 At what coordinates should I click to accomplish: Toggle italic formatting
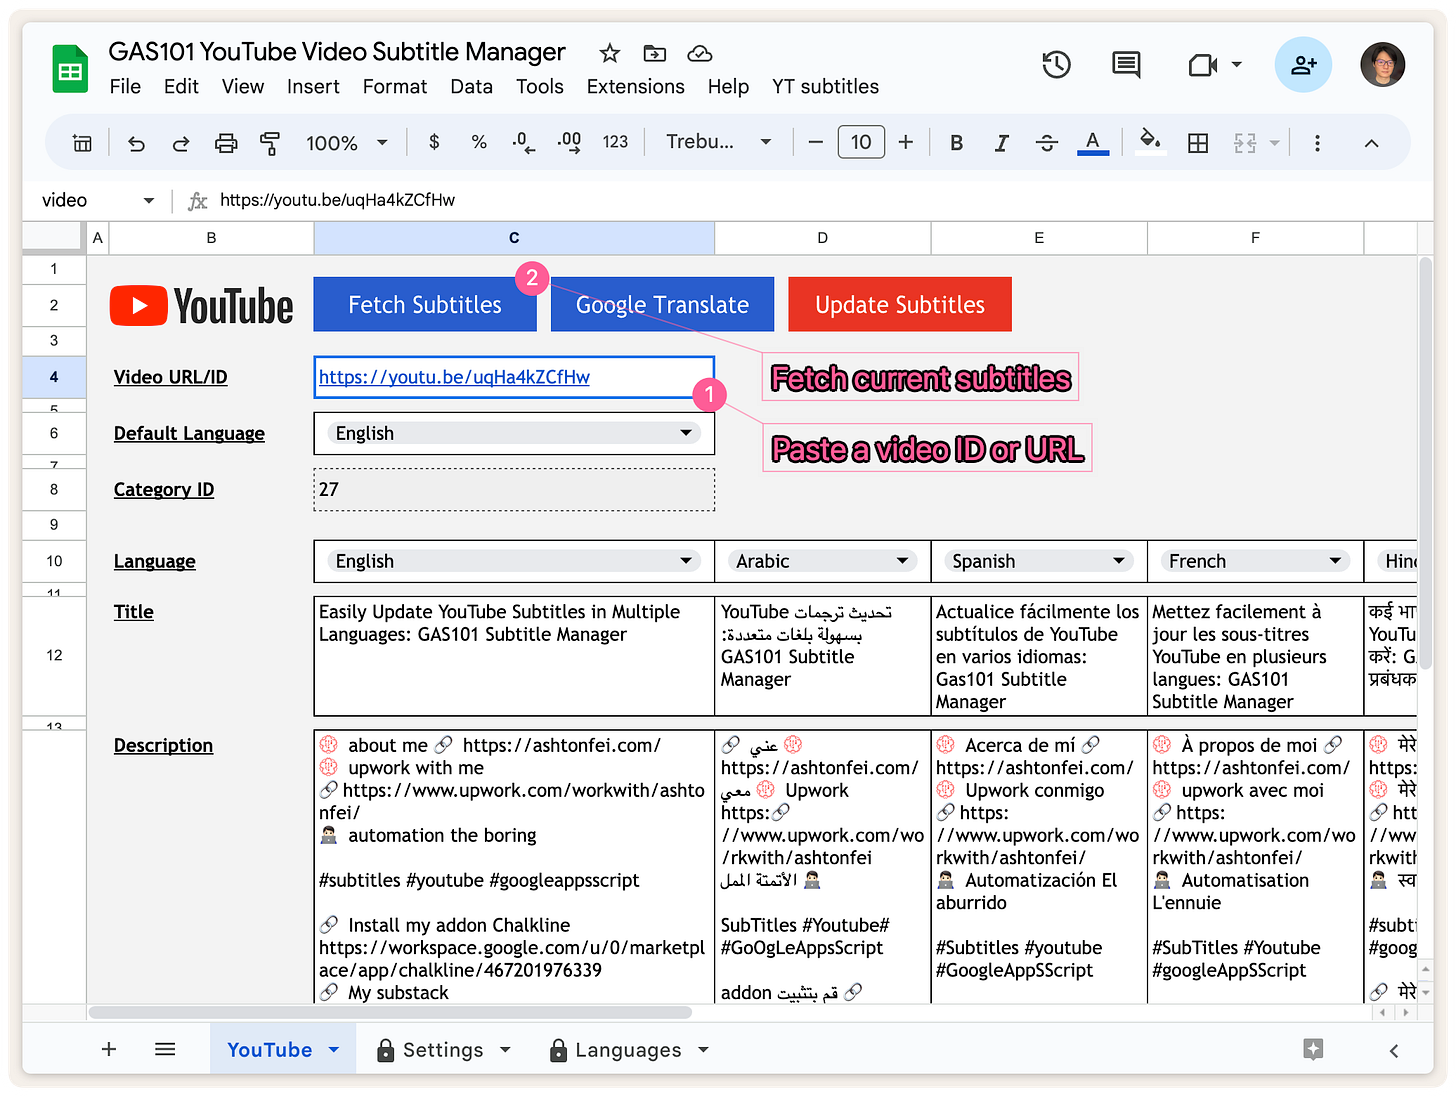[1001, 143]
